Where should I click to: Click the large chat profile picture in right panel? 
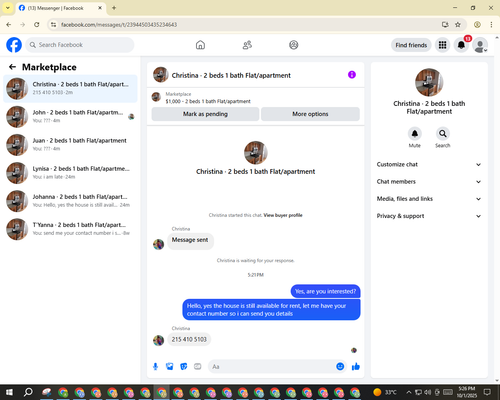pos(429,83)
